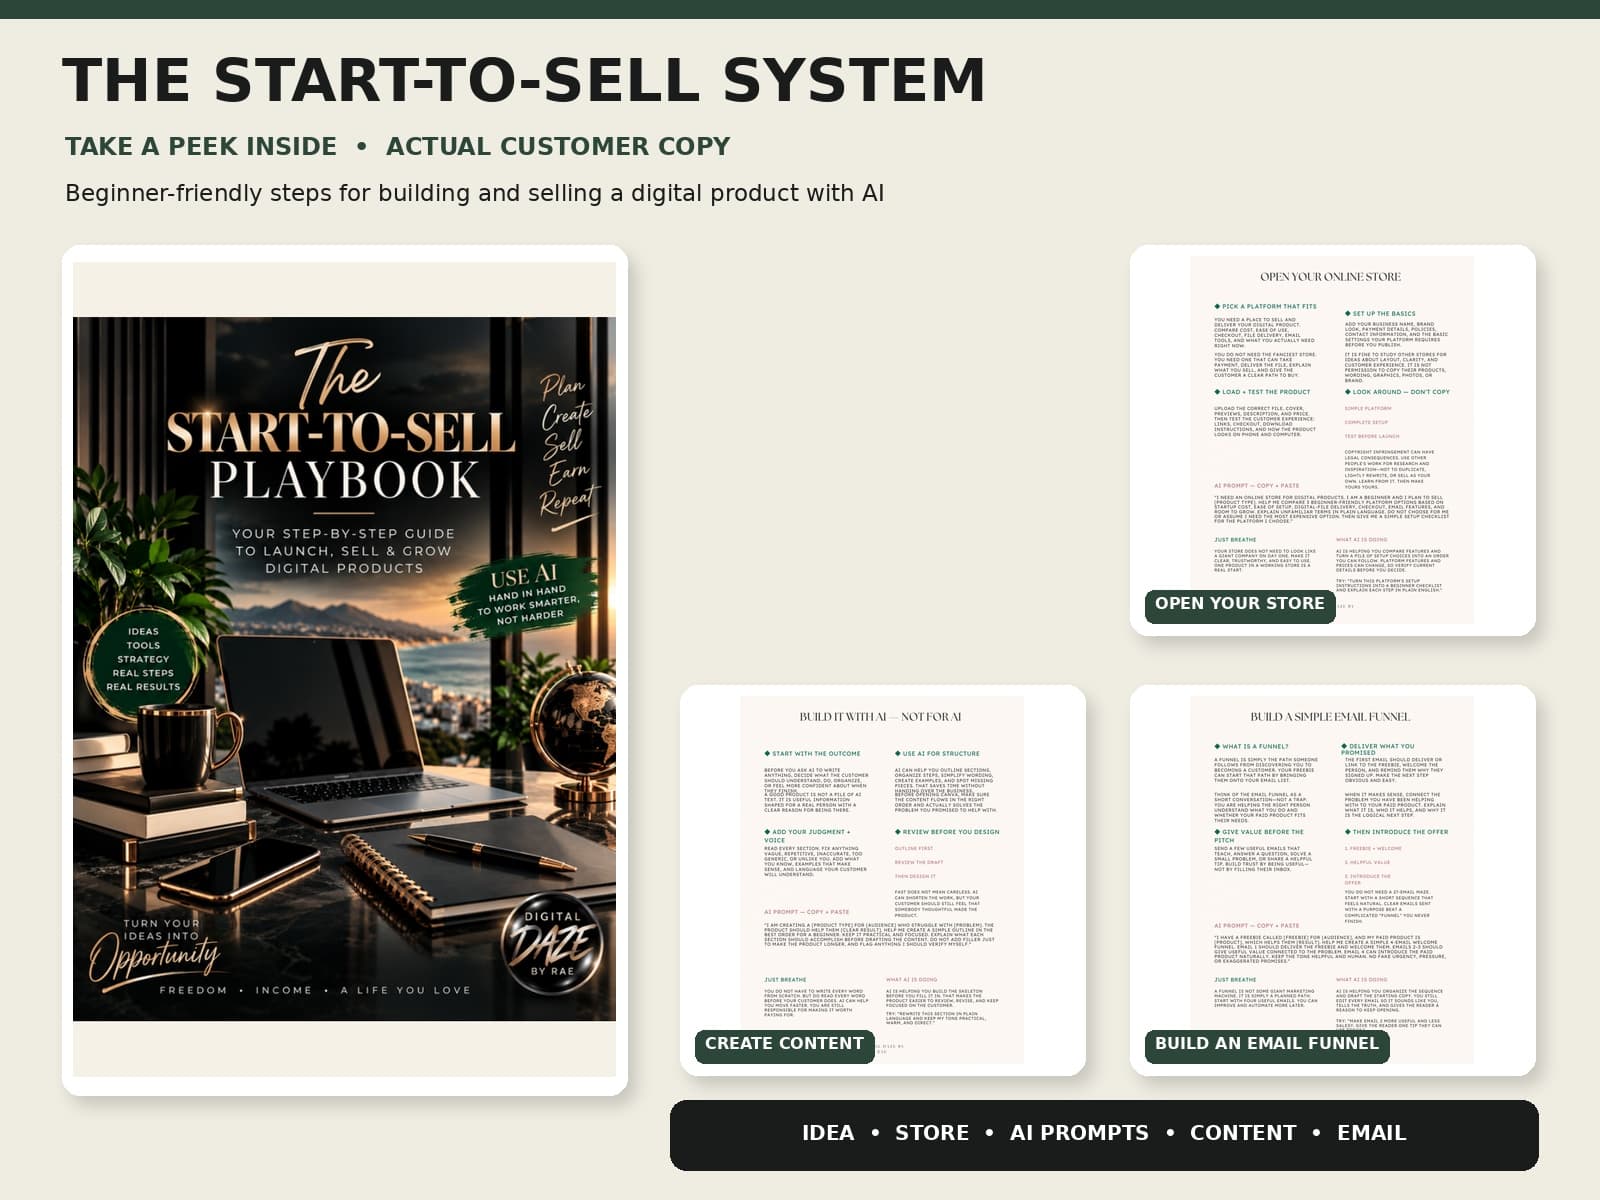Open the 'Open Your Online Store' page preview
Viewport: 1600px width, 1200px height.
[x=1332, y=440]
